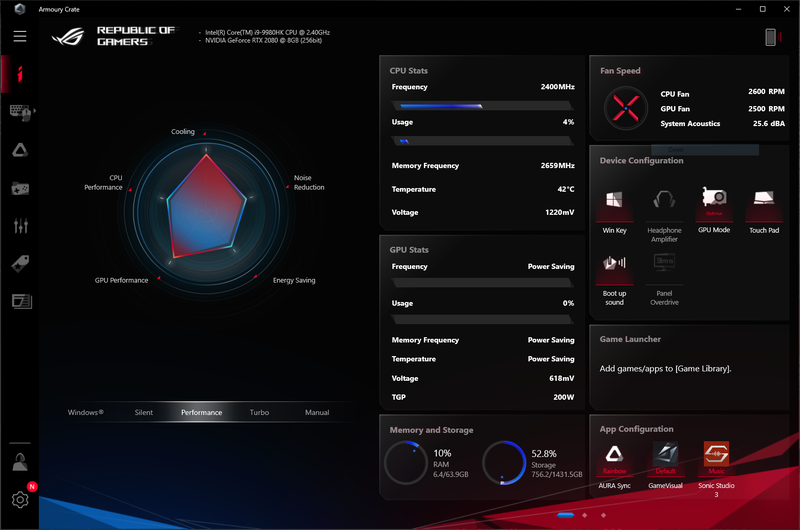Image resolution: width=800 pixels, height=530 pixels.
Task: Click the 2600 RPM CPU Fan value
Action: [766, 92]
